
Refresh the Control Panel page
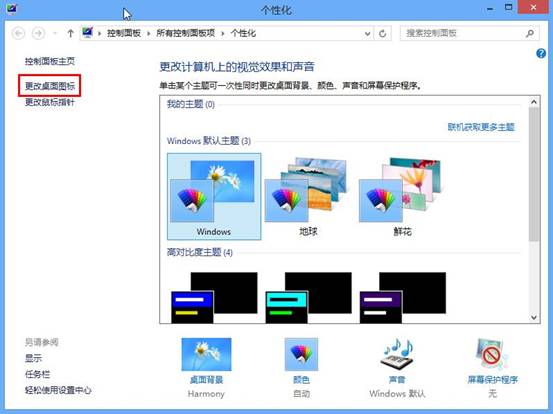click(383, 34)
